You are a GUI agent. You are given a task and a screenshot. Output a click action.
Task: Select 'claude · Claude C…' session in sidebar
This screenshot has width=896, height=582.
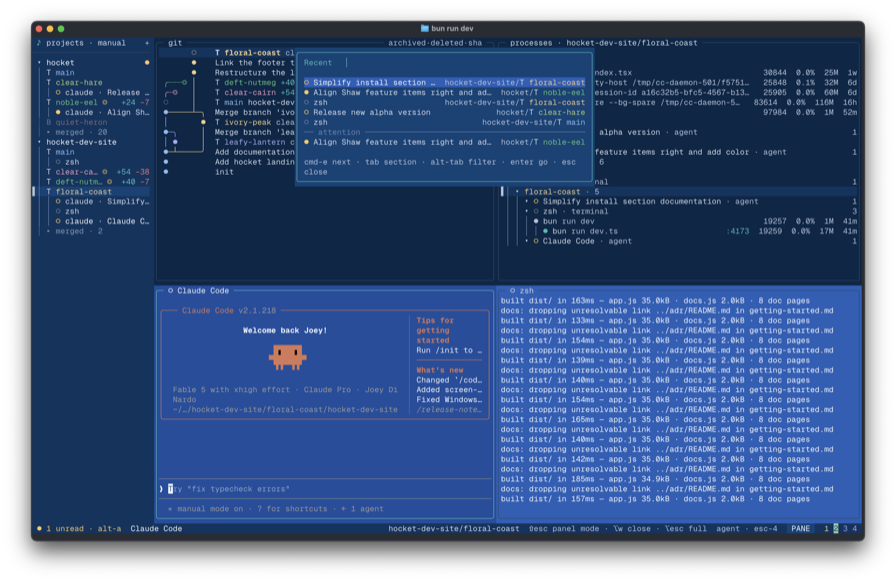pos(107,221)
